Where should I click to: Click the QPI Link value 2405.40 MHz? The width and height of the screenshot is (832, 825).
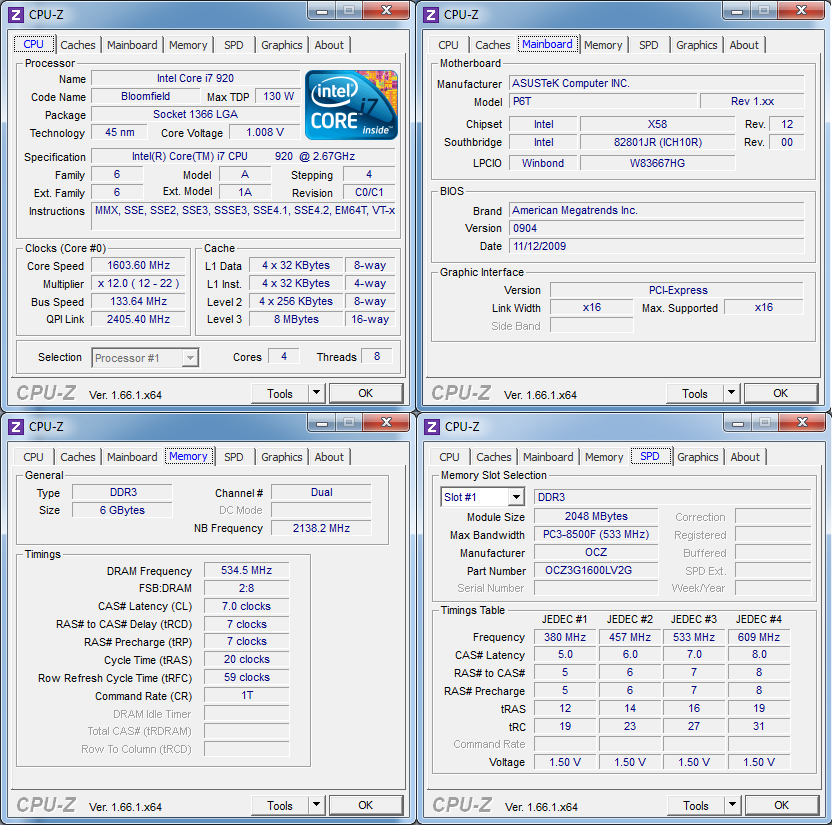tap(138, 319)
